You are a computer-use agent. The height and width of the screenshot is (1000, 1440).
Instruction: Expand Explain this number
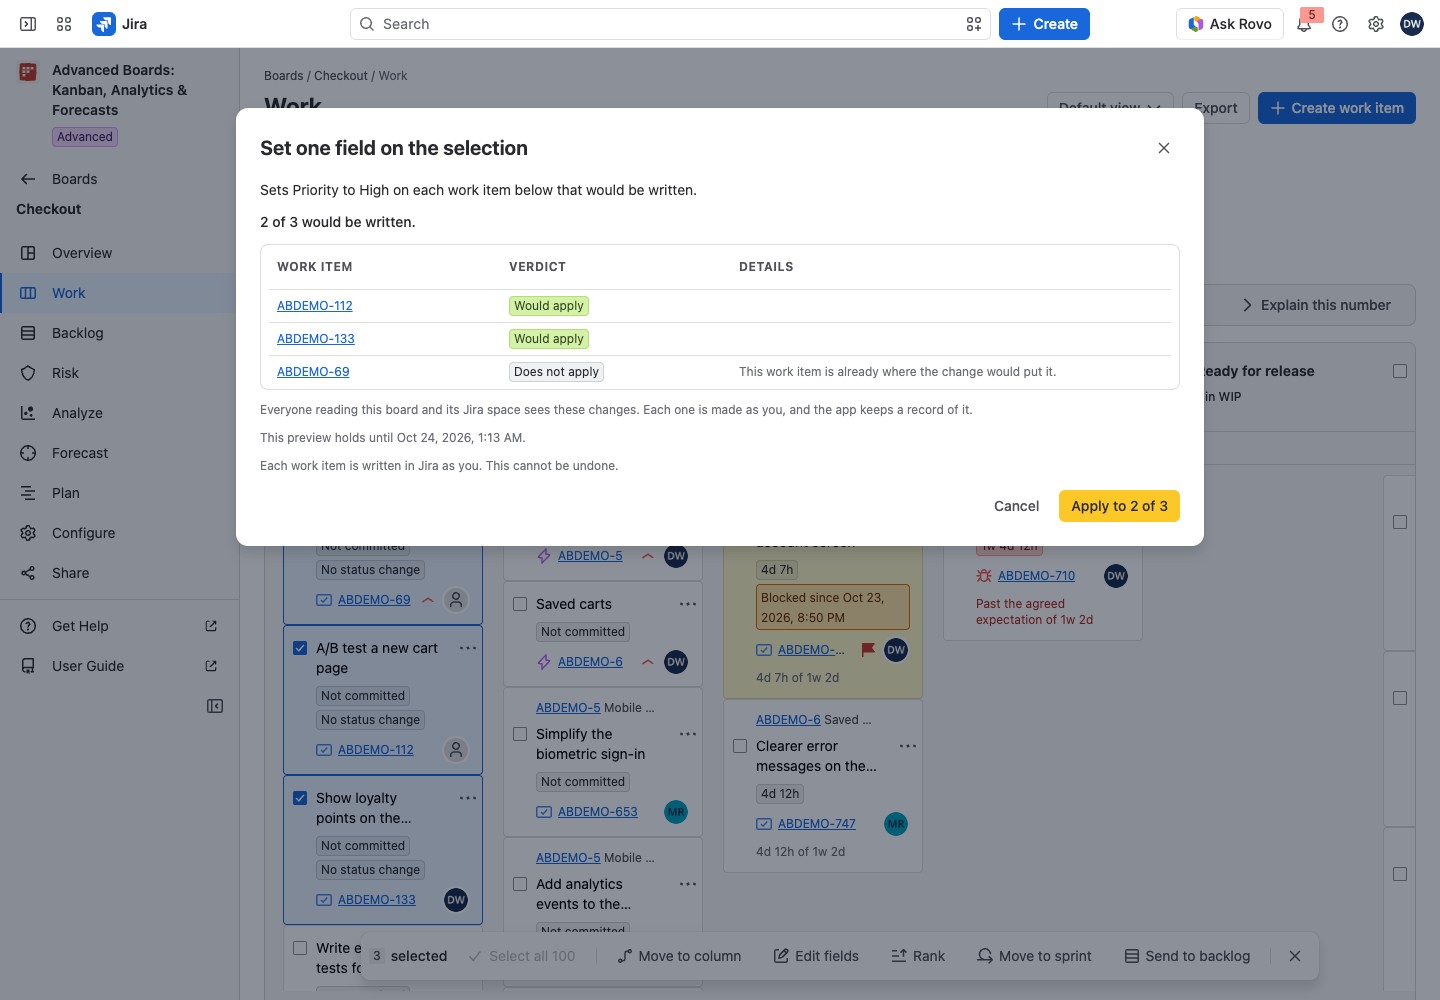tap(1316, 305)
